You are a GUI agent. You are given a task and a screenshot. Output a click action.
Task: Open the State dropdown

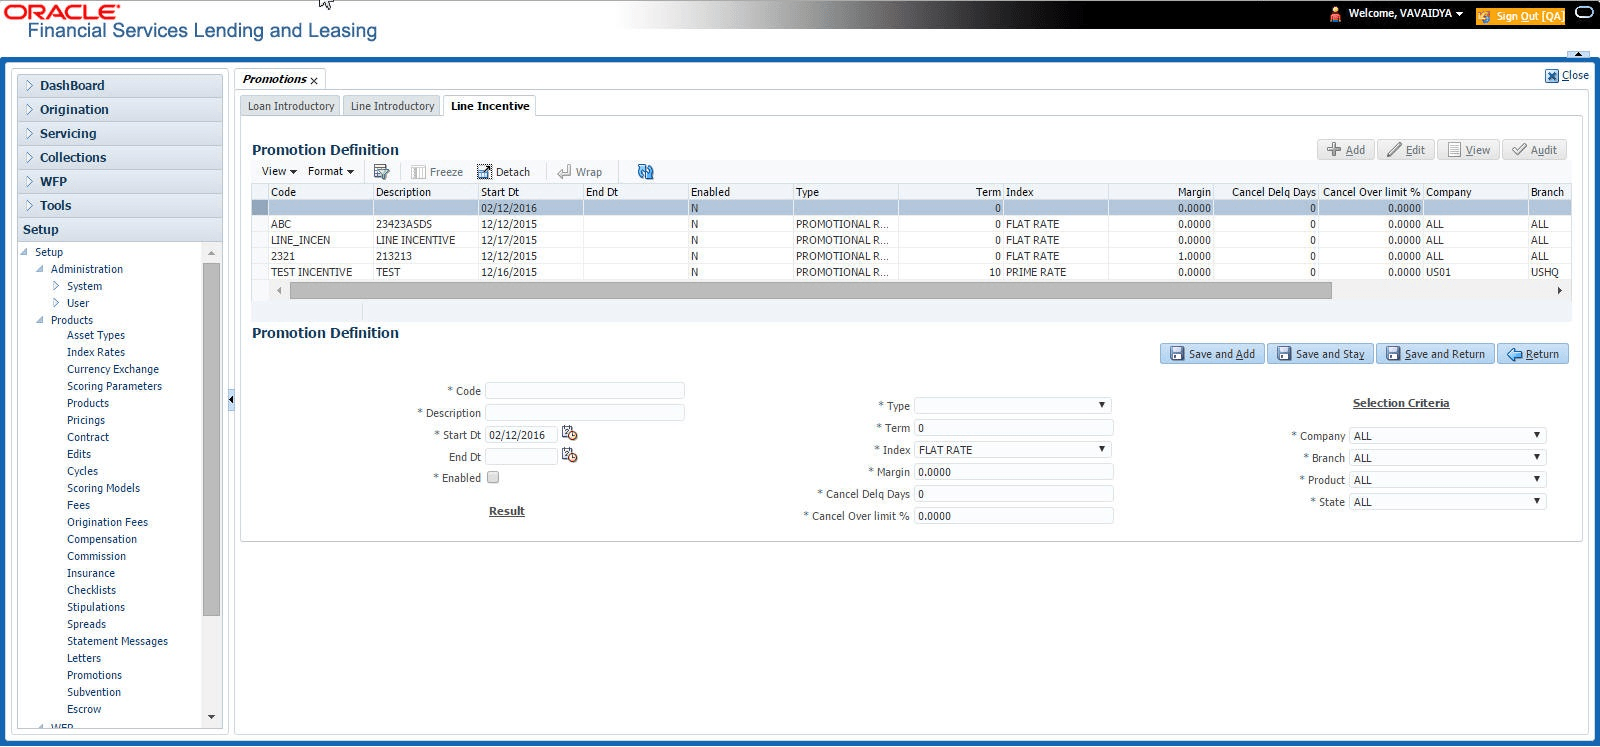click(x=1448, y=502)
